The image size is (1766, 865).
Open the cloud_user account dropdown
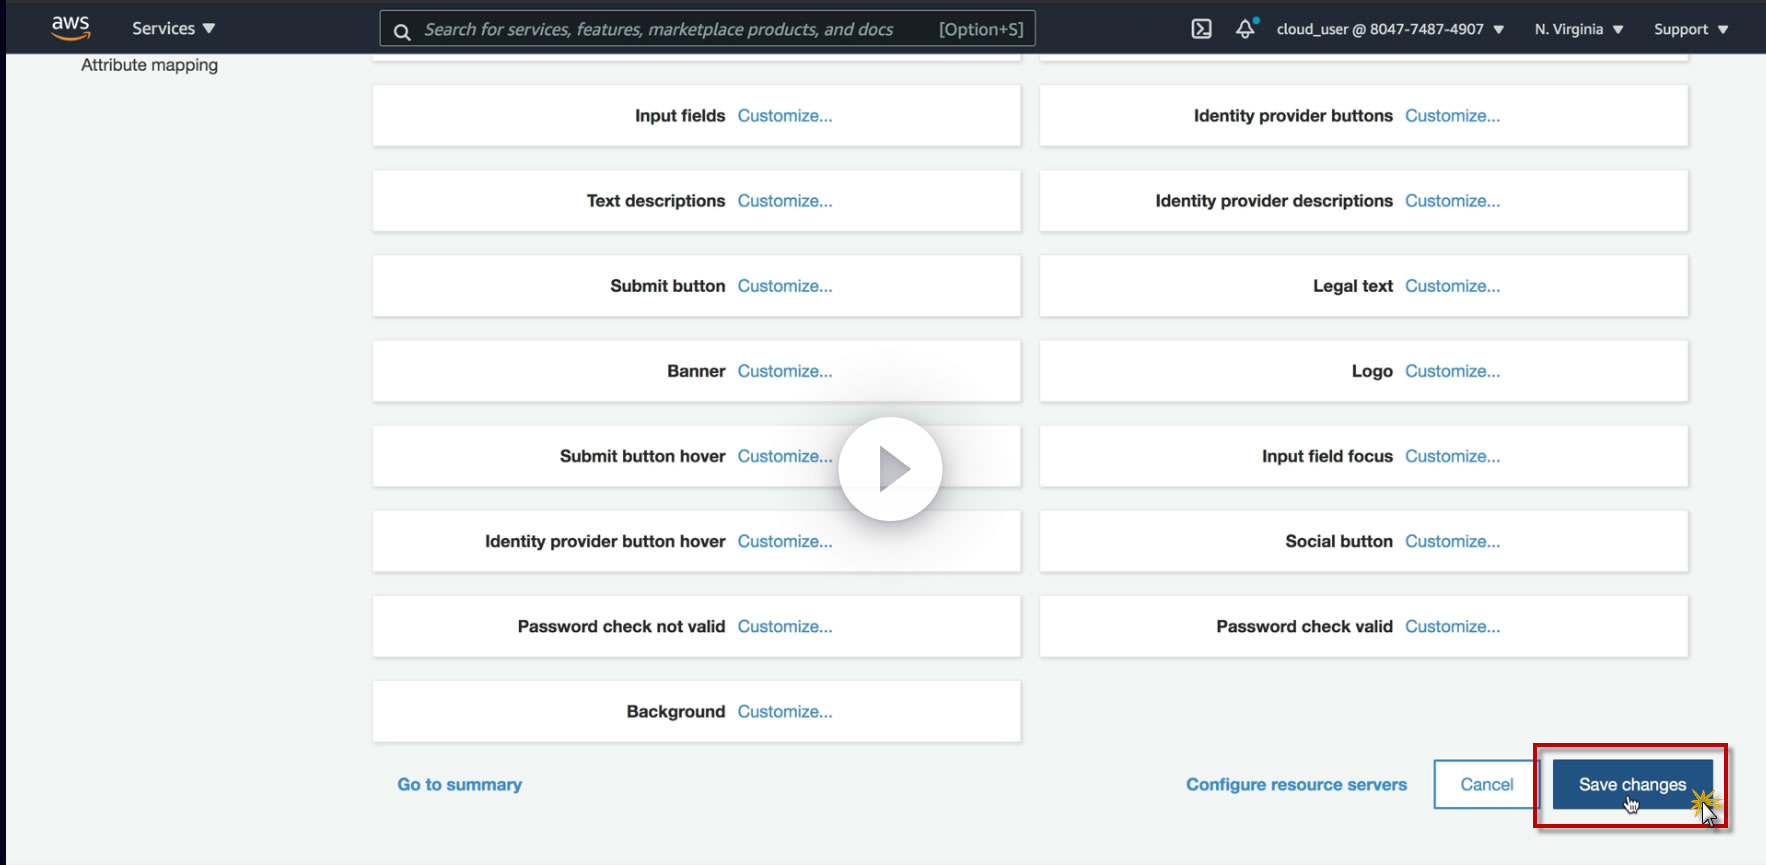[x=1390, y=29]
